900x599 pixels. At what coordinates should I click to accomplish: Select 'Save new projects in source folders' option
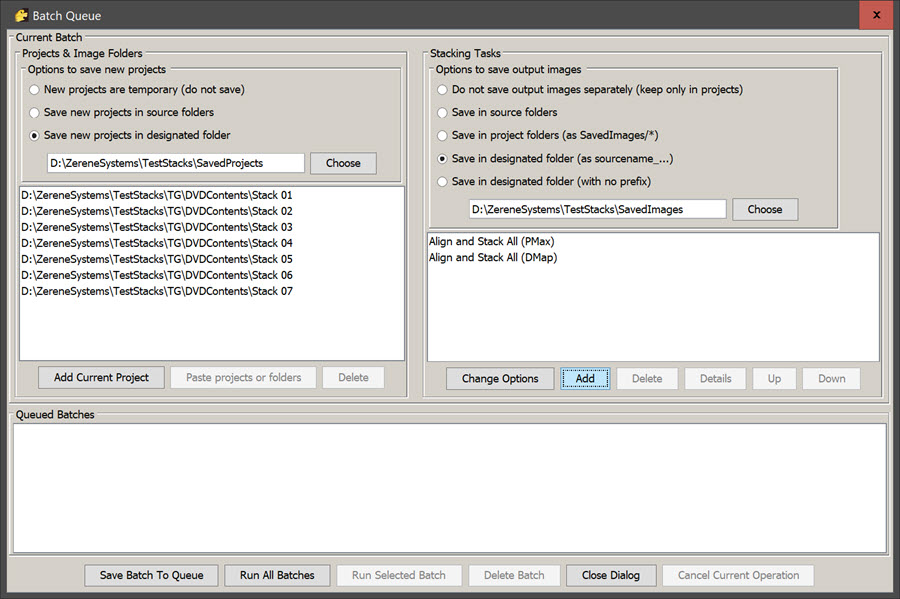coord(35,113)
